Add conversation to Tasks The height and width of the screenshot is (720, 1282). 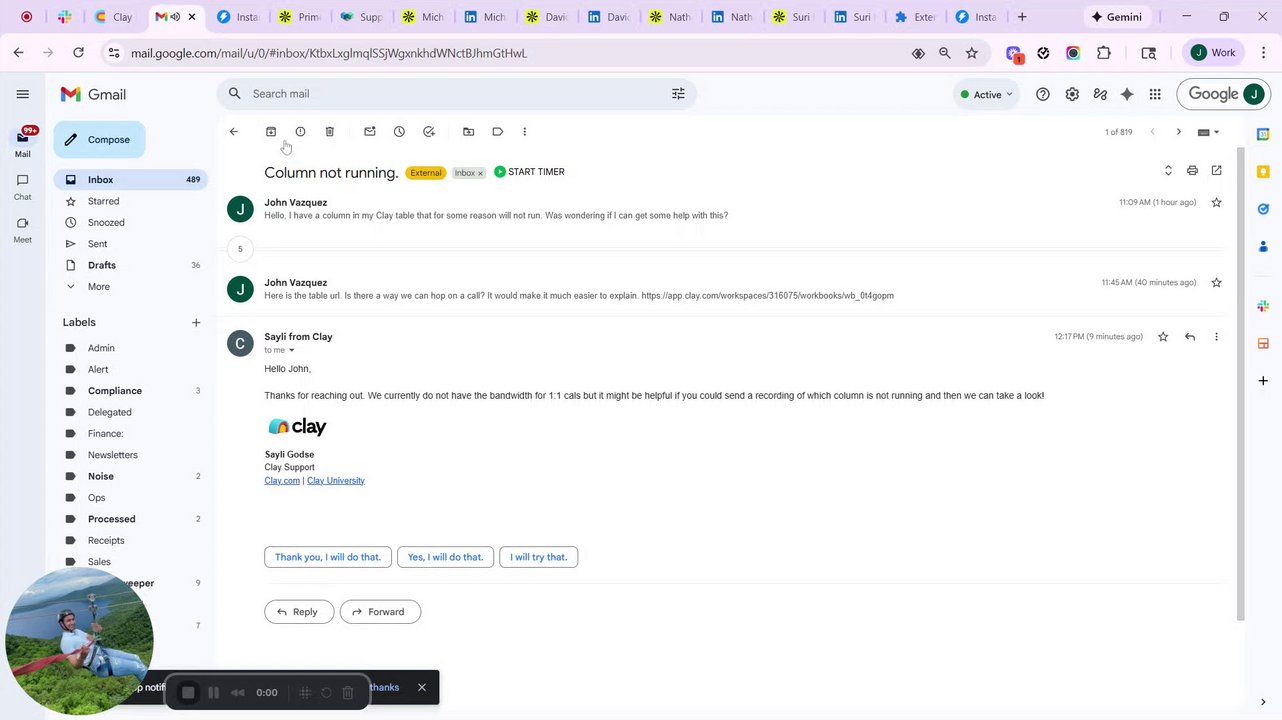click(429, 132)
